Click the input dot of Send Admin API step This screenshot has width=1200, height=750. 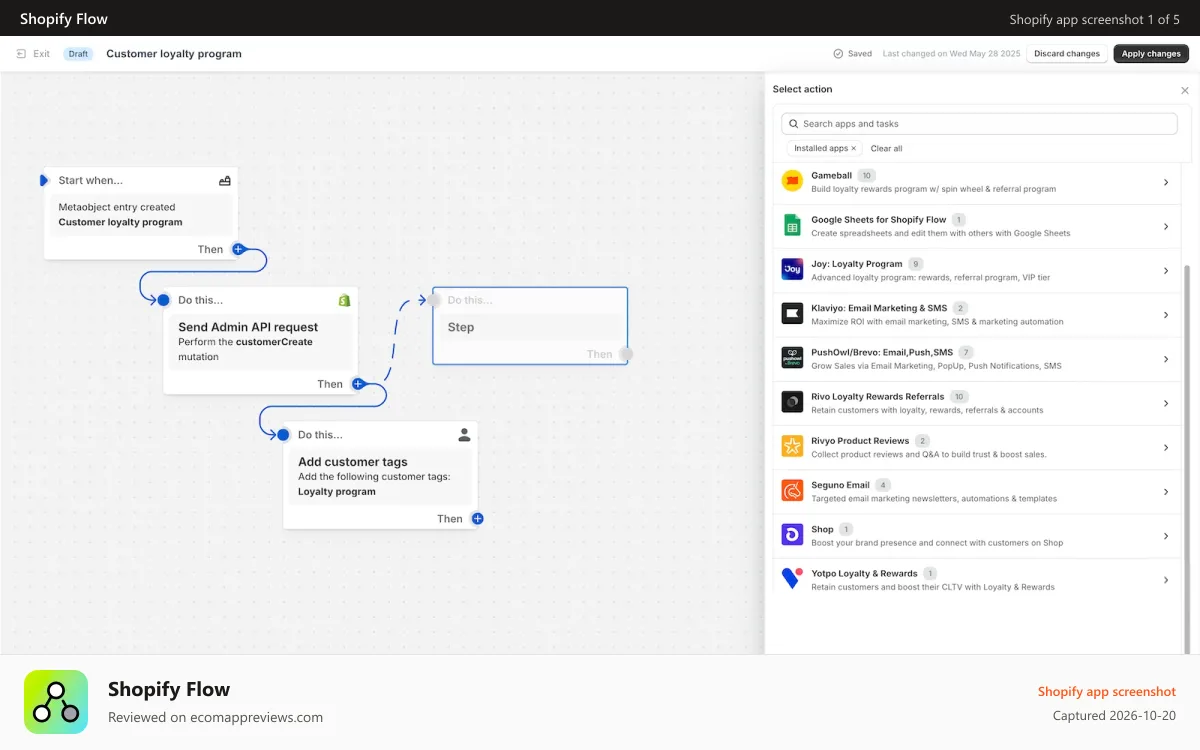163,300
